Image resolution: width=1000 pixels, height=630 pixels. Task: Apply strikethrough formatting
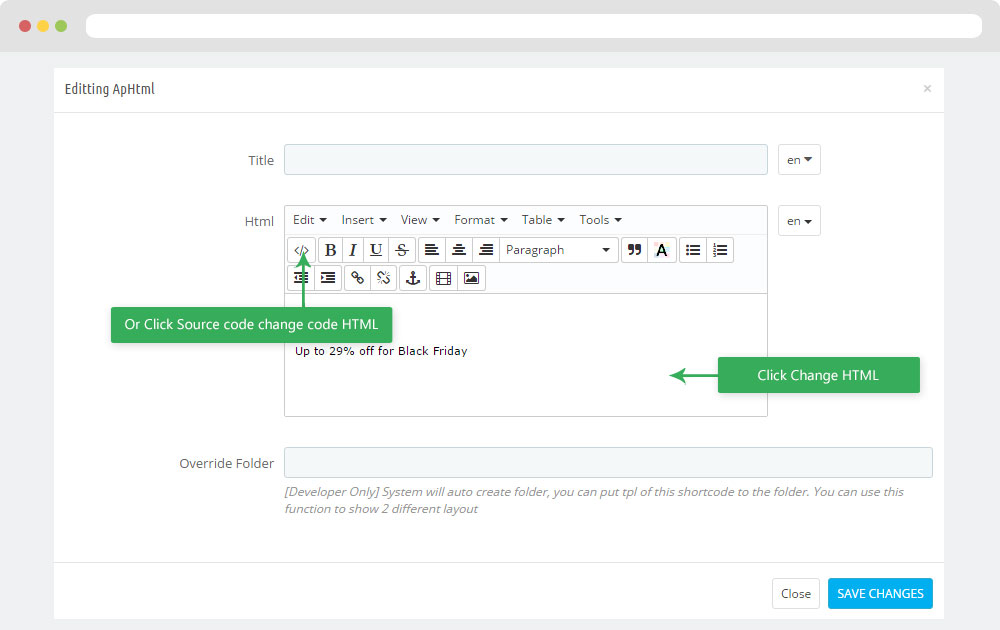click(402, 250)
